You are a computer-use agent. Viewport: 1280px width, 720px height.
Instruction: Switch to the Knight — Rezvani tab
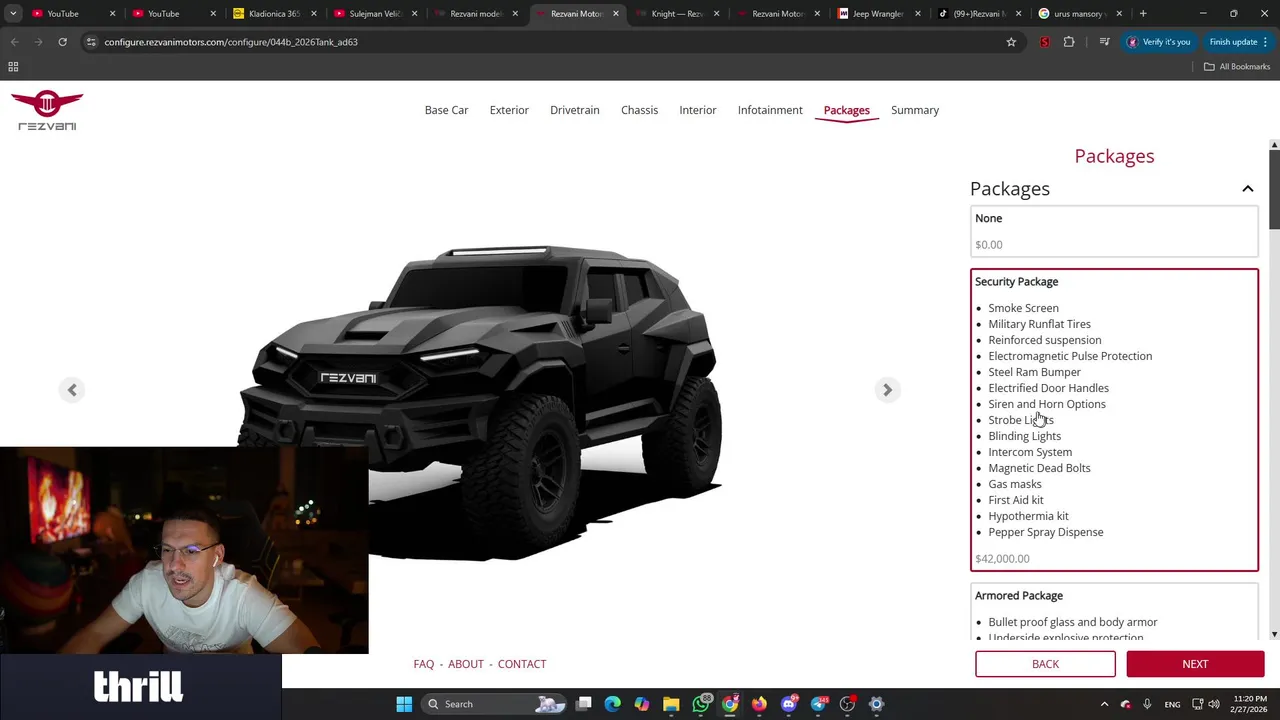point(676,14)
